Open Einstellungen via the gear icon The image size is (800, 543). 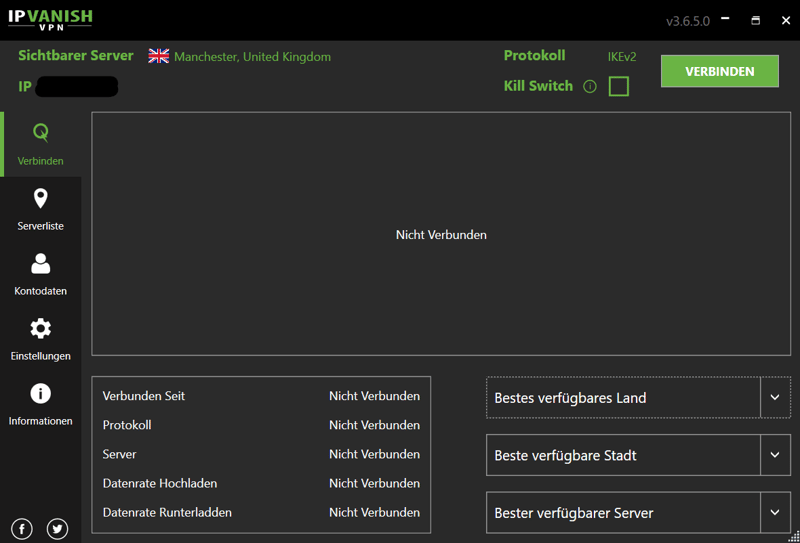[40, 328]
